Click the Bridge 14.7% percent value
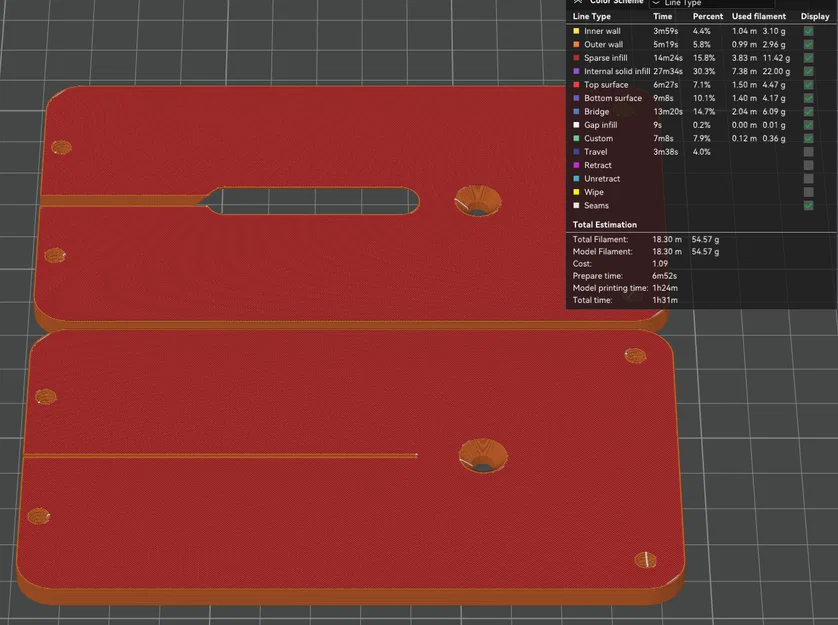 click(704, 112)
